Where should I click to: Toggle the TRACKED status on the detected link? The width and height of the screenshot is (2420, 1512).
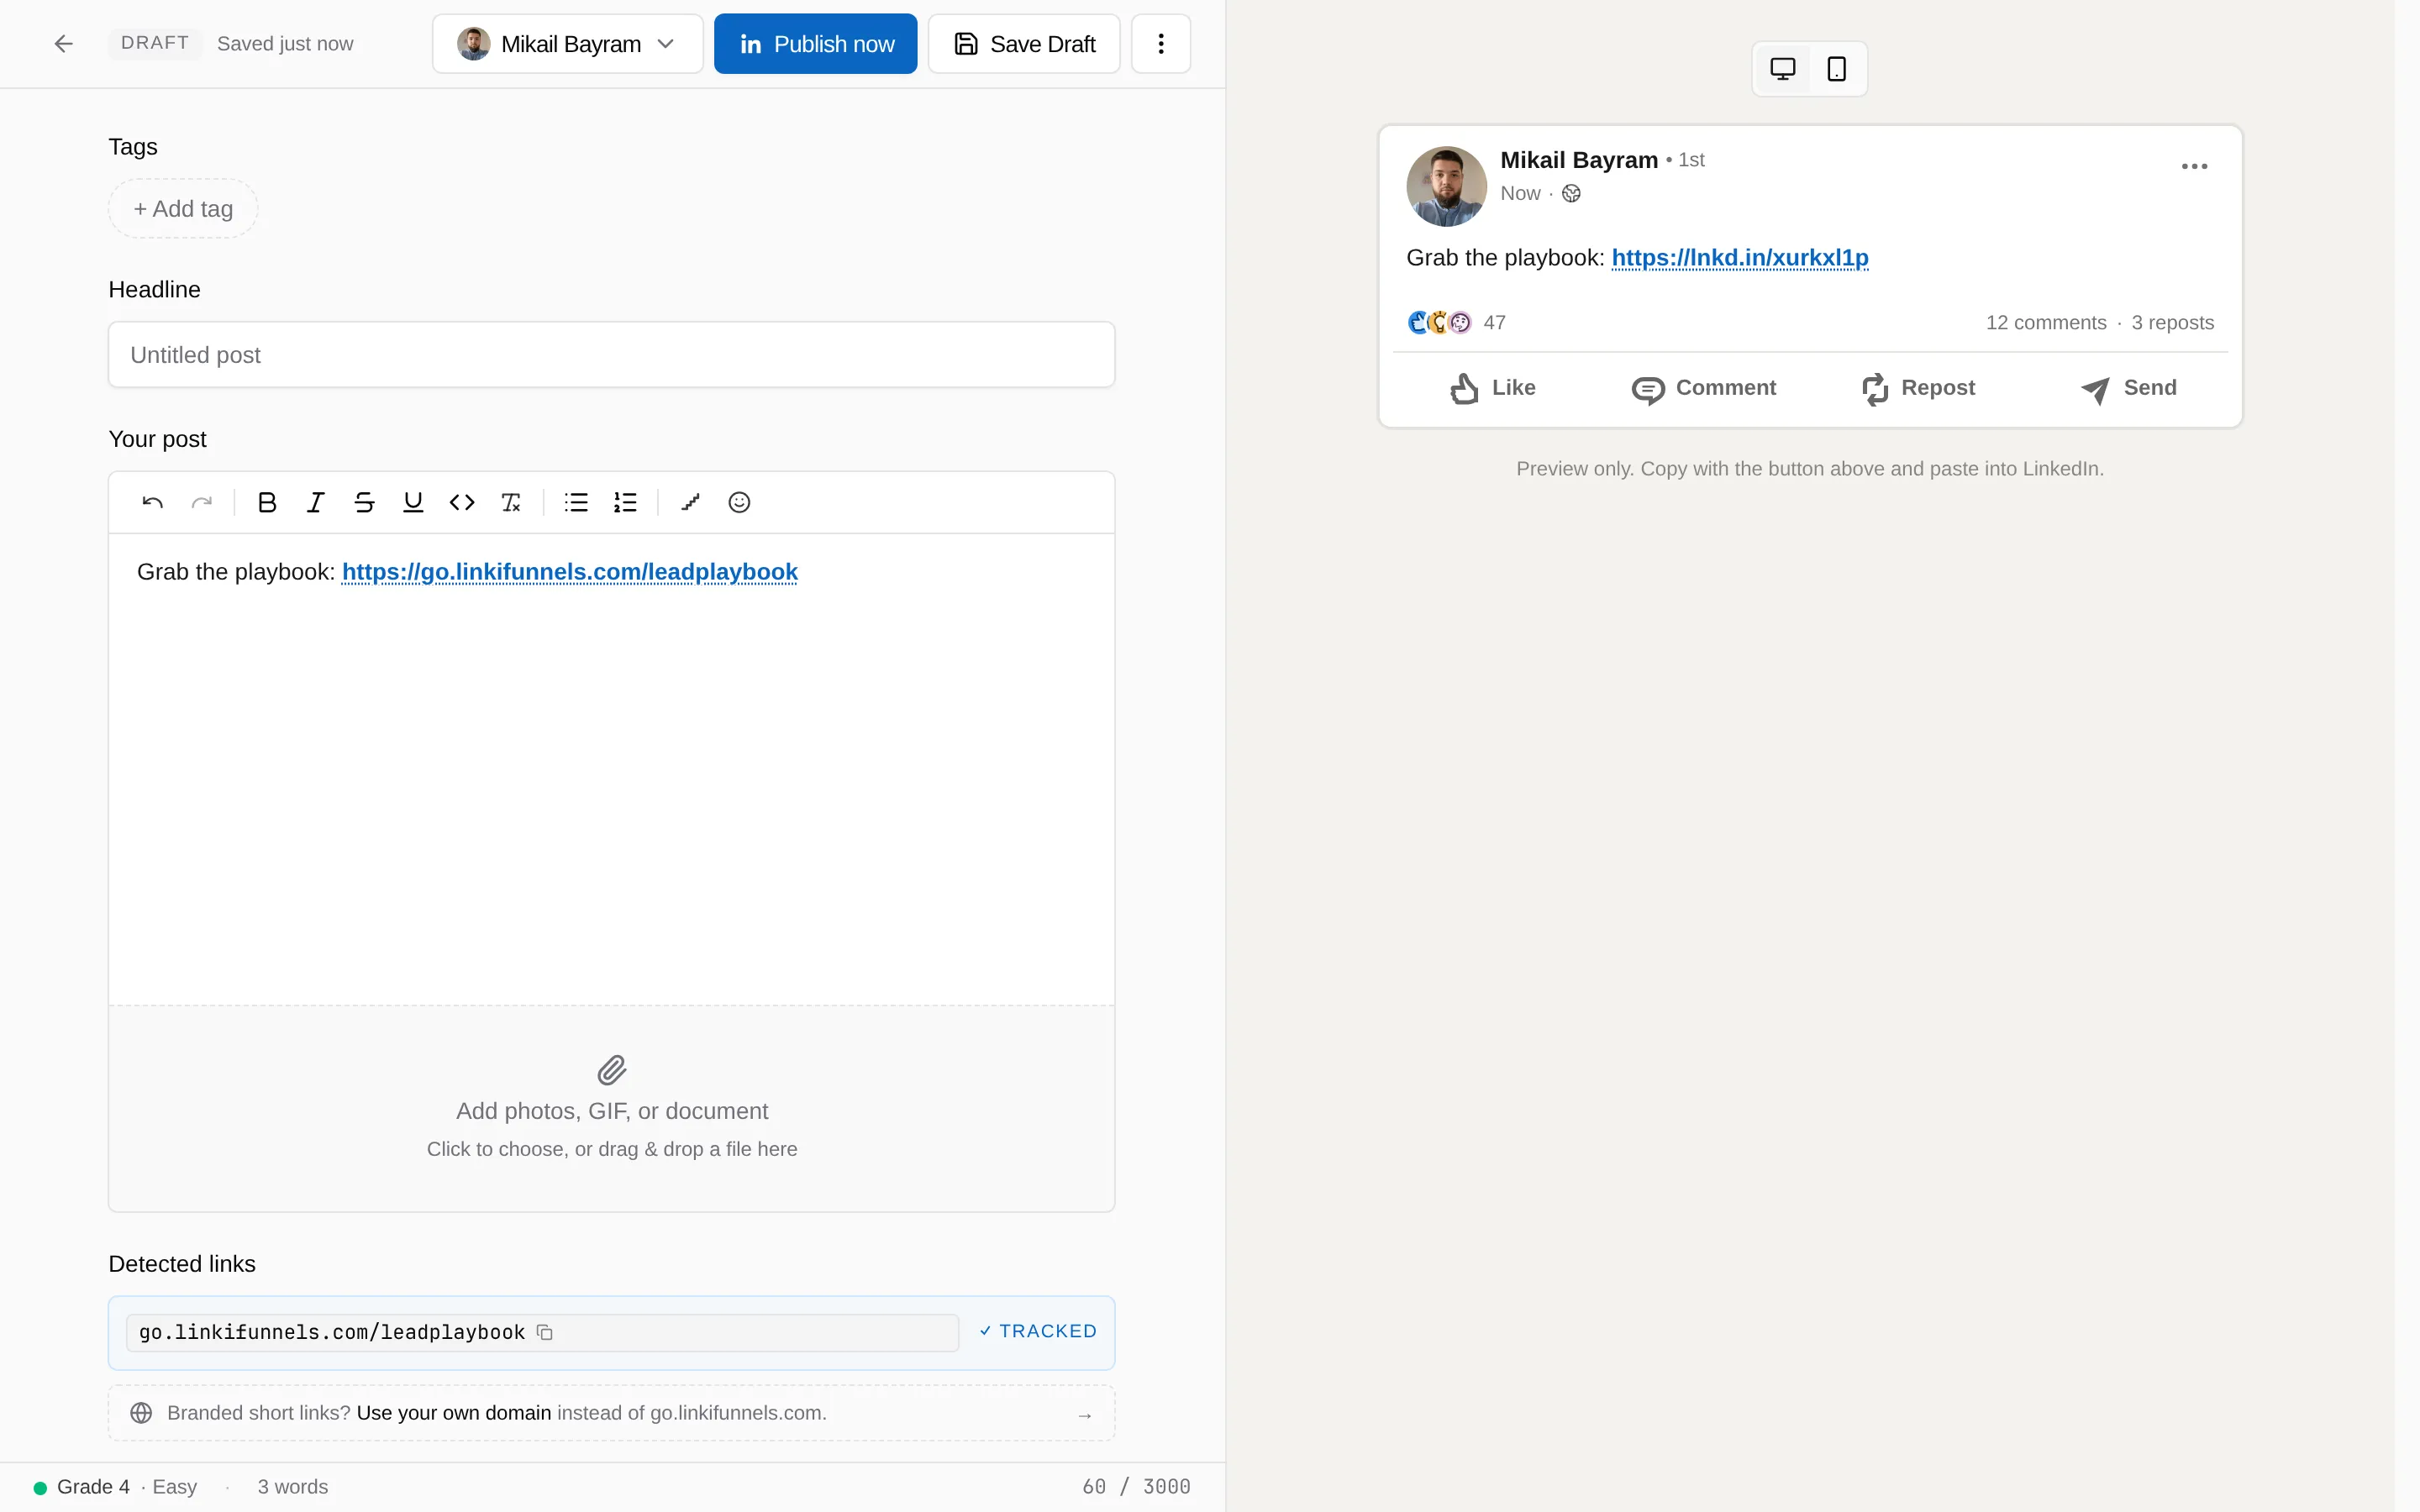(x=1038, y=1331)
